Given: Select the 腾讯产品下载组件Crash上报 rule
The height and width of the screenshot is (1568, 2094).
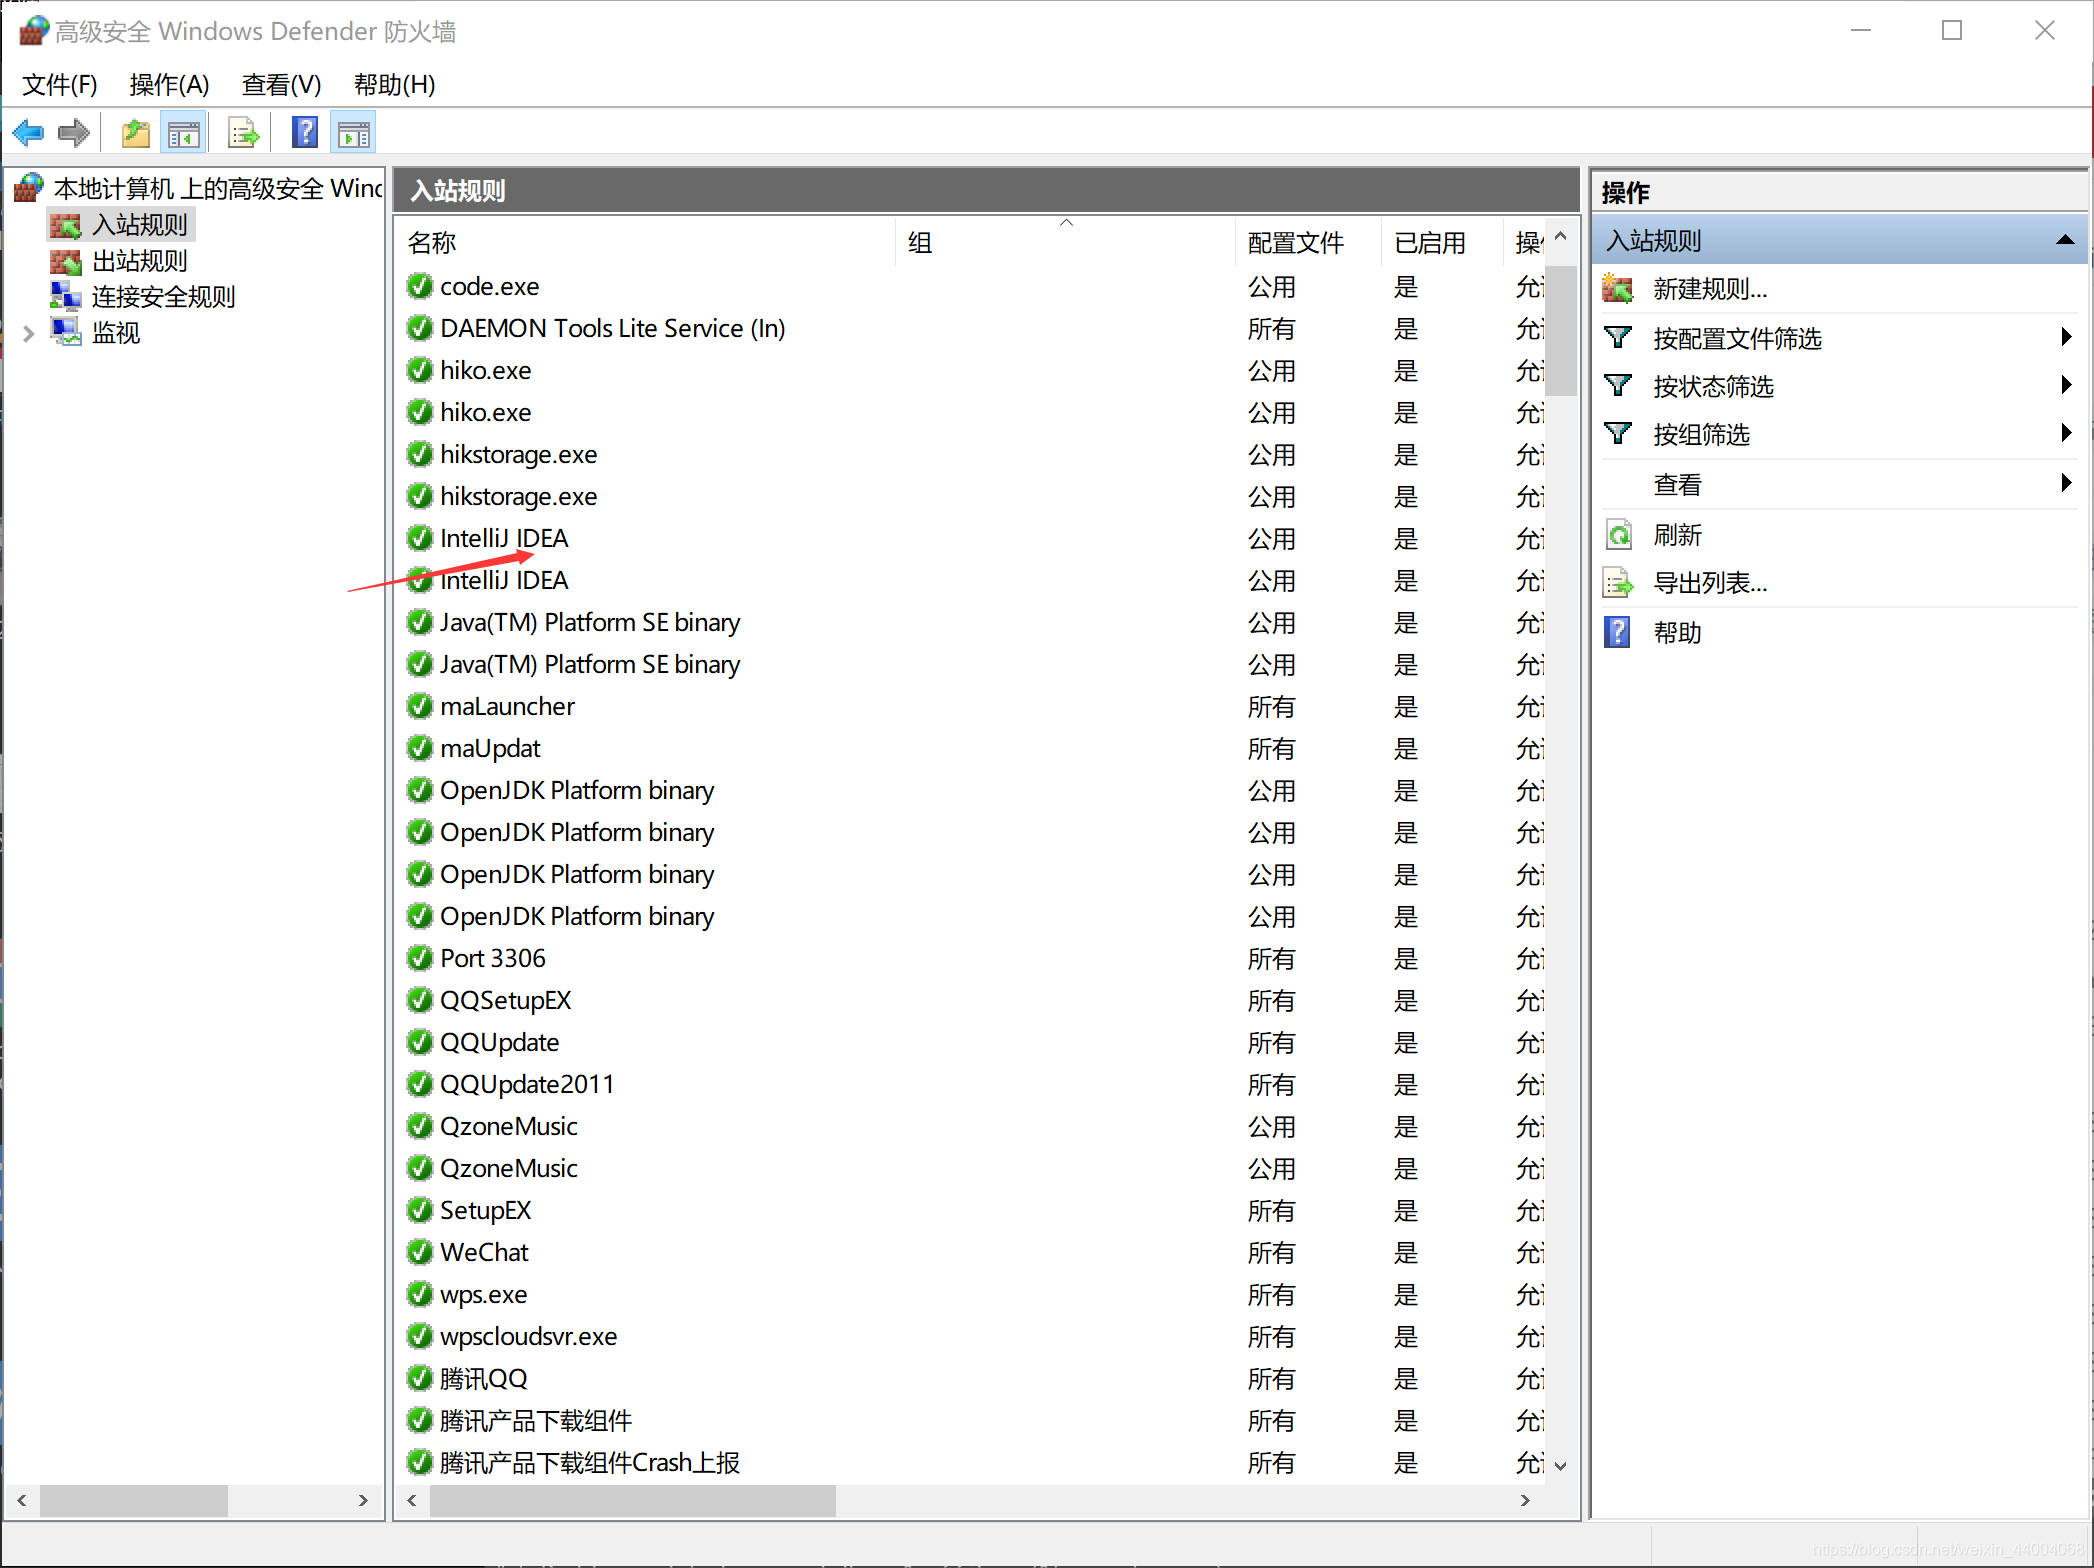Looking at the screenshot, I should click(x=589, y=1463).
